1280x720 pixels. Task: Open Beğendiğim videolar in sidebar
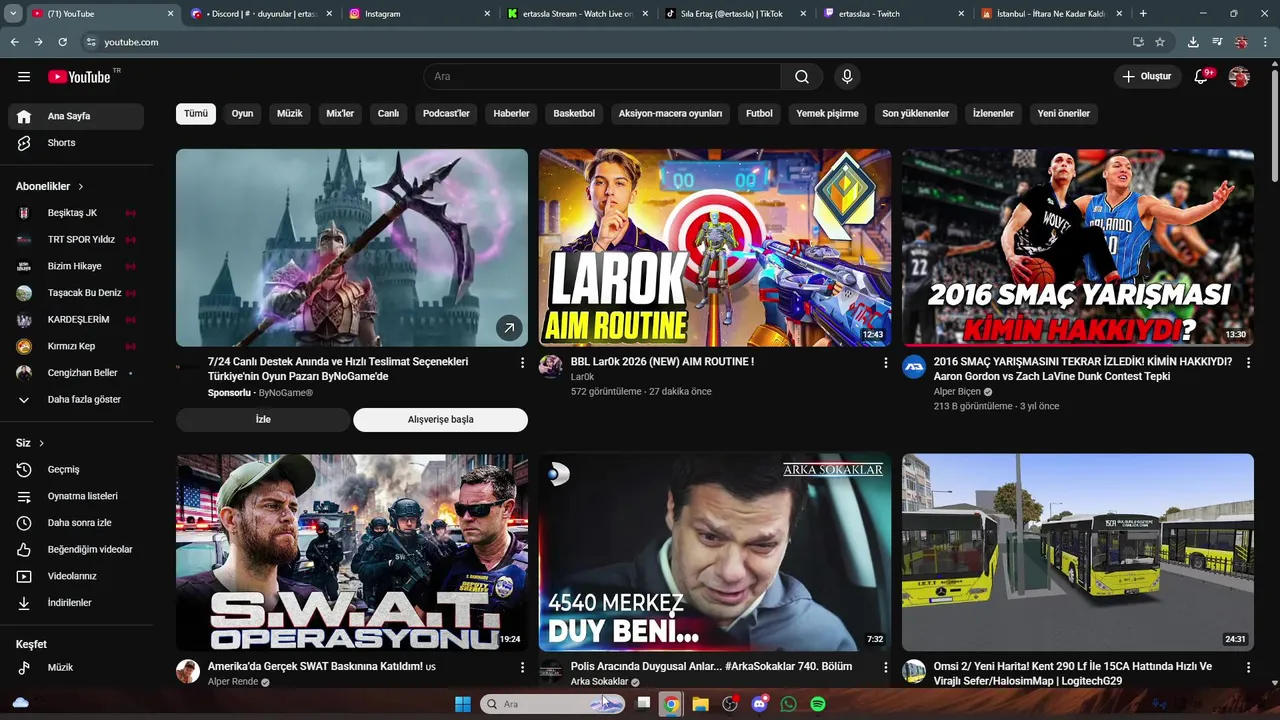76,550
